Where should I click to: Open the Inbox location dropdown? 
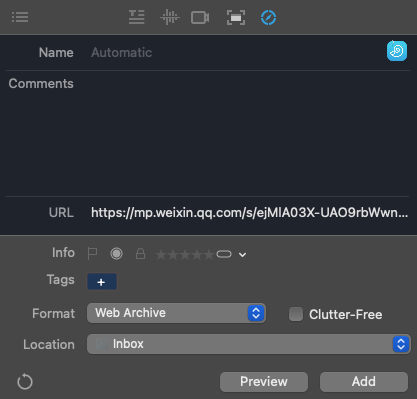tap(249, 344)
